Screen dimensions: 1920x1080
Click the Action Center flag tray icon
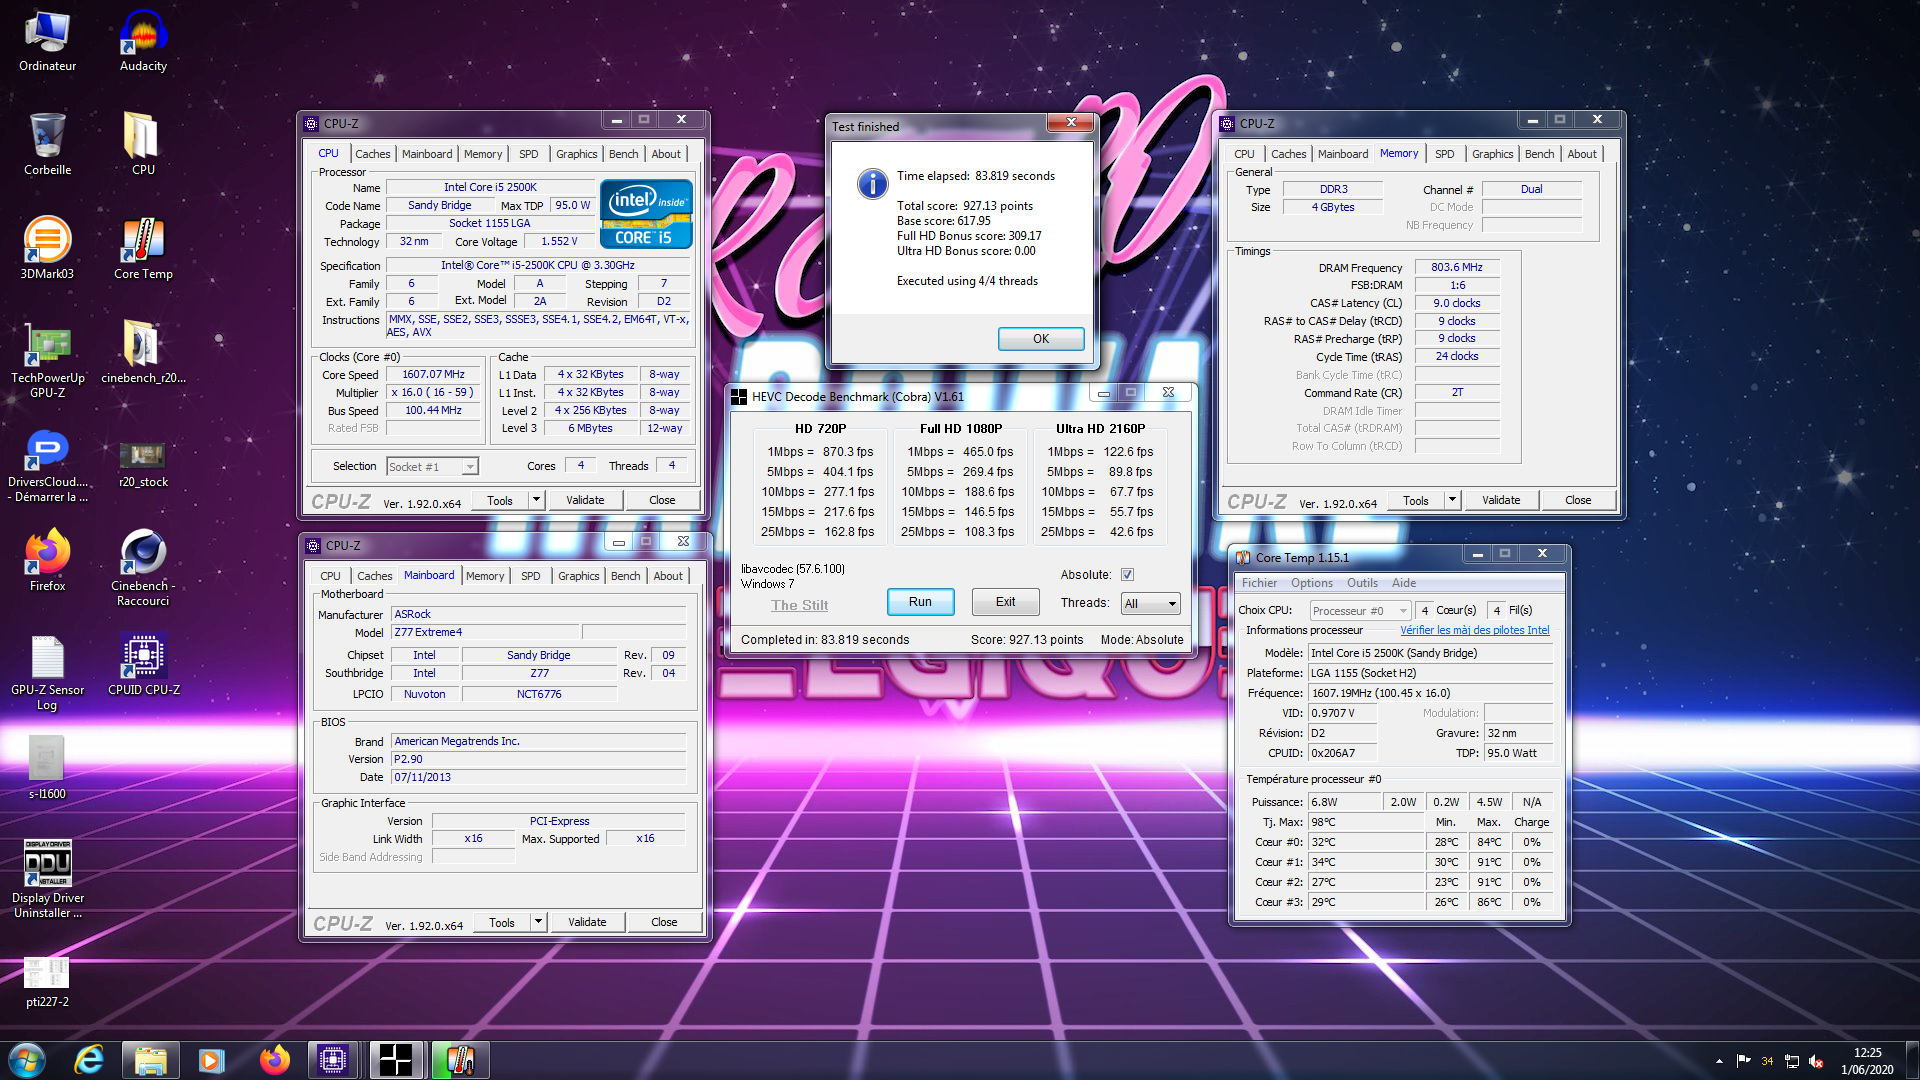pyautogui.click(x=1743, y=1061)
